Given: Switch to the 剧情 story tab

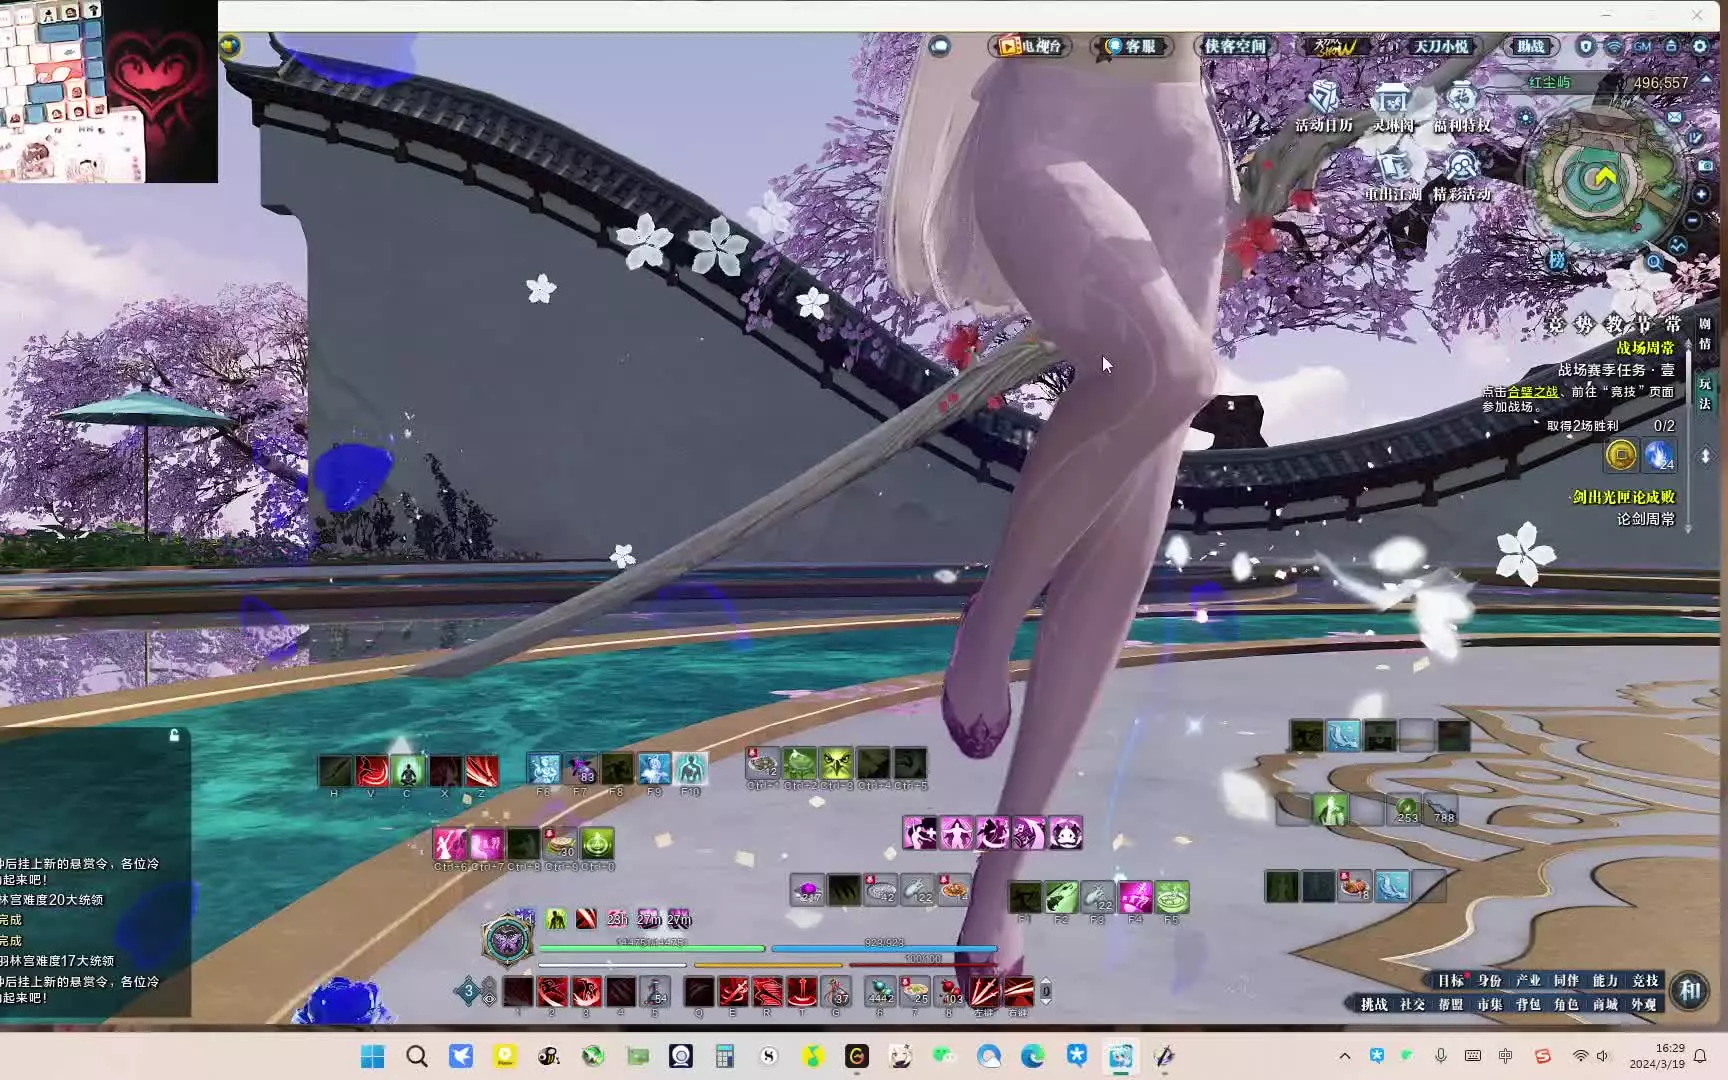Looking at the screenshot, I should point(1705,334).
